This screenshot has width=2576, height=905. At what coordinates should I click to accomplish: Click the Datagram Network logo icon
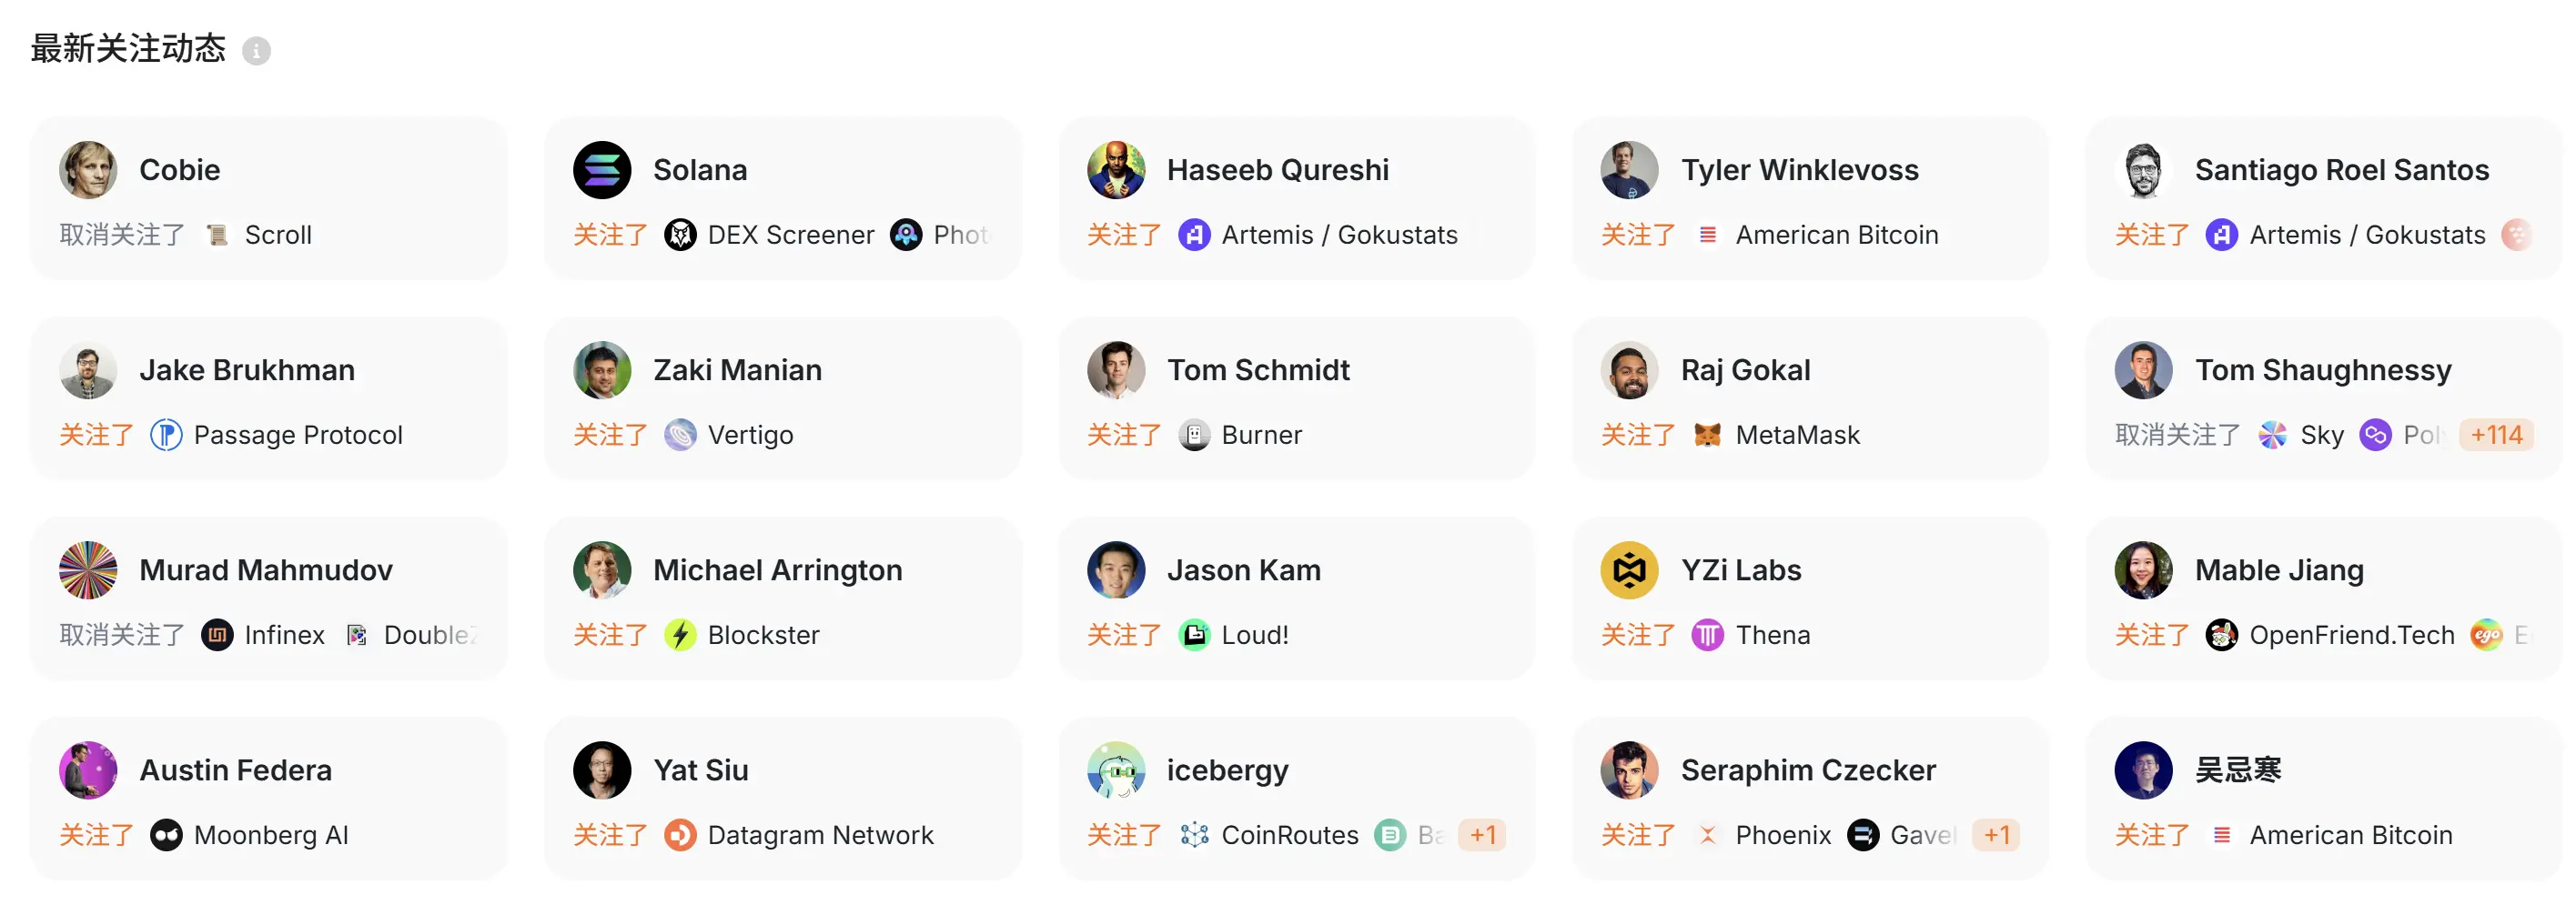[680, 835]
